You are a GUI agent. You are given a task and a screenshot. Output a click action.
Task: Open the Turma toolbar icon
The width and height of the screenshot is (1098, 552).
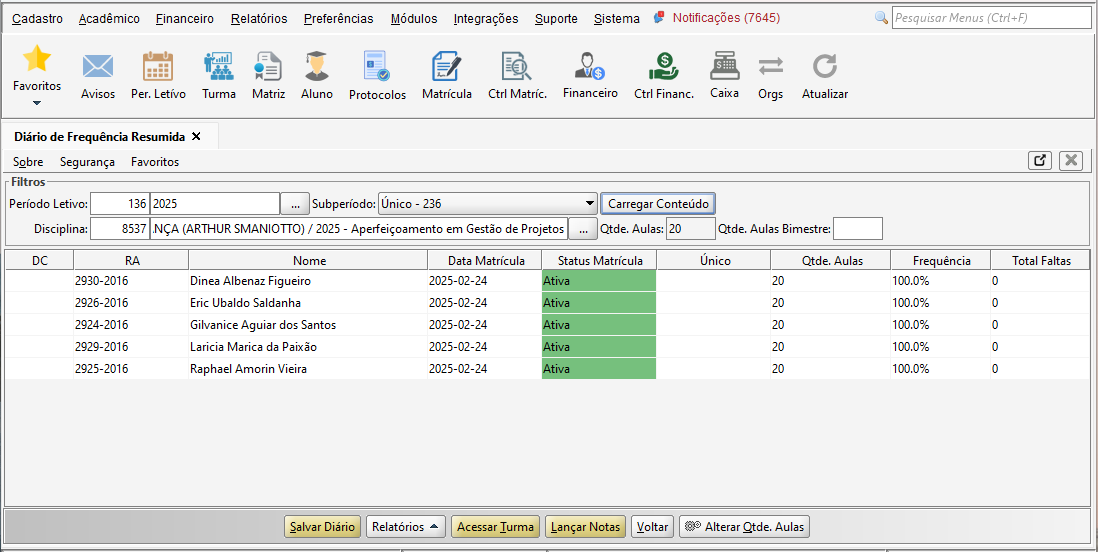pos(218,67)
